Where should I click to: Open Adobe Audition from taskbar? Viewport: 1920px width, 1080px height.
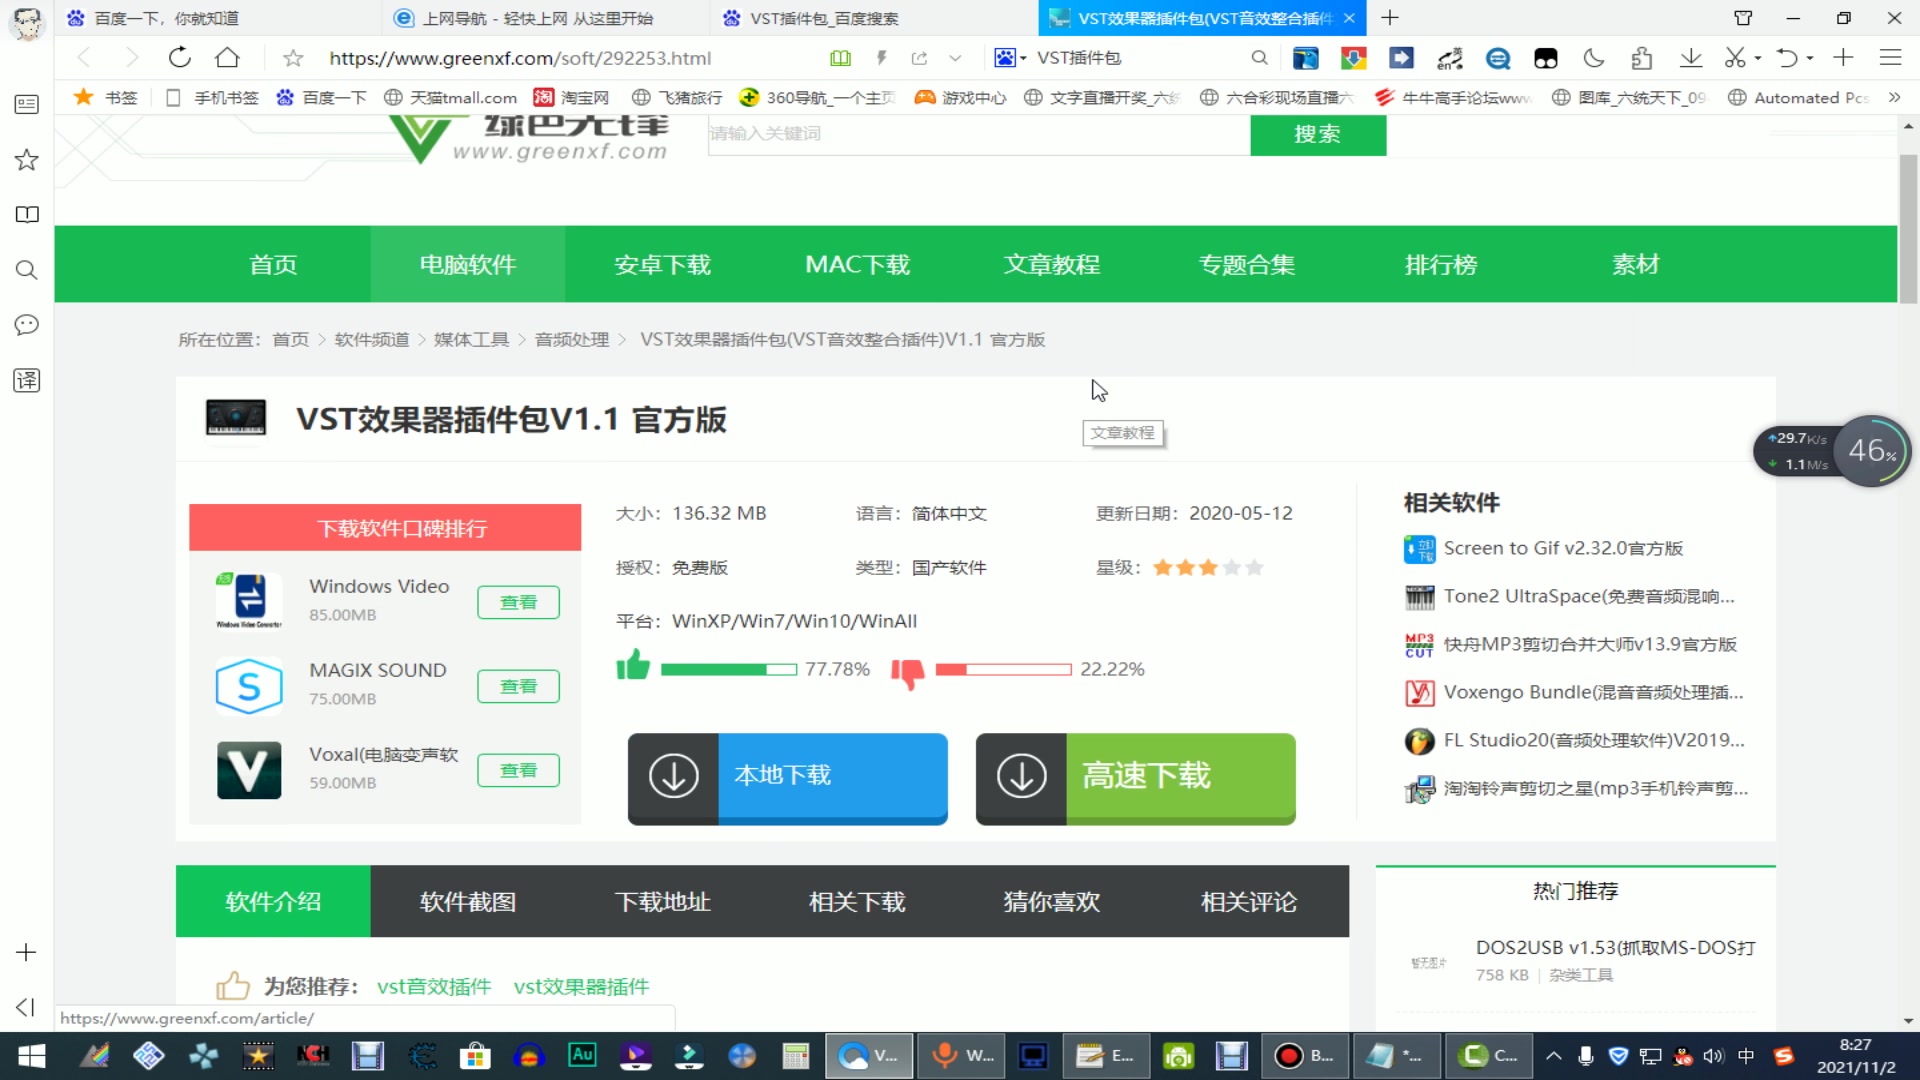coord(582,1056)
